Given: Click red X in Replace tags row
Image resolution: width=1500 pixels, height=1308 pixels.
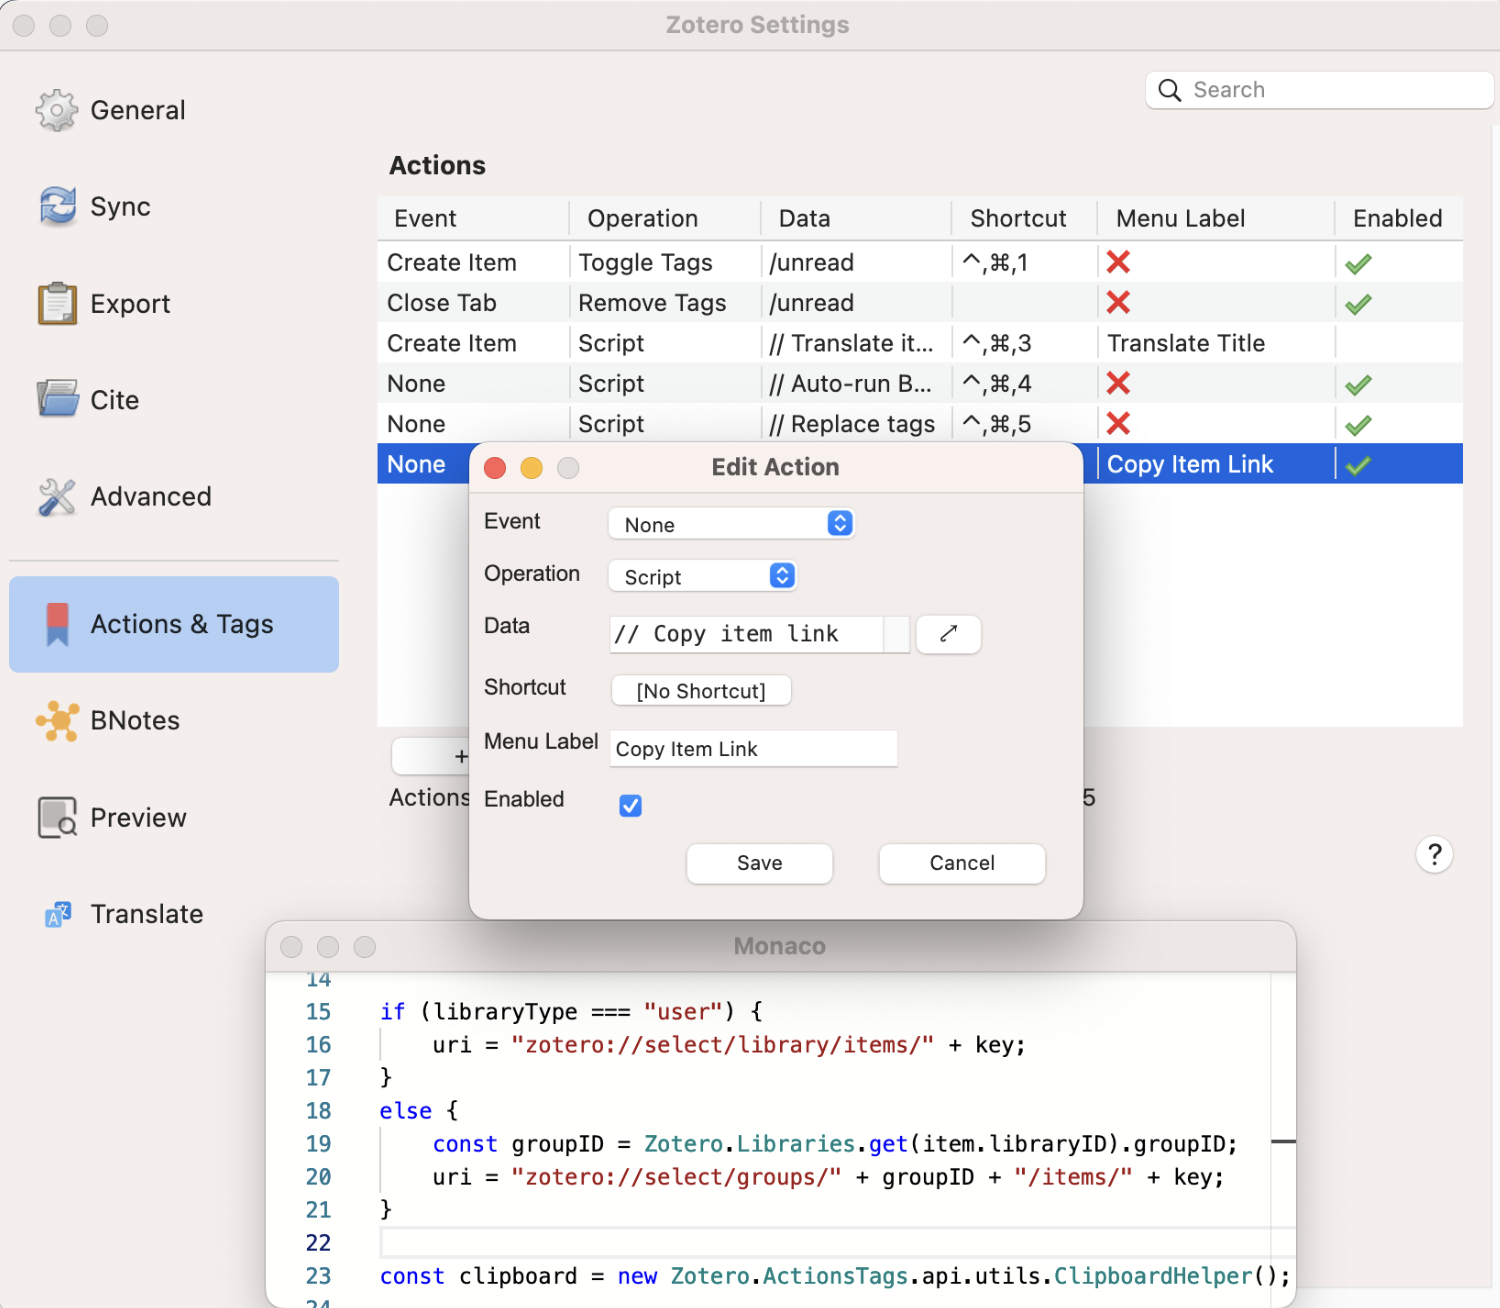Looking at the screenshot, I should pyautogui.click(x=1118, y=423).
